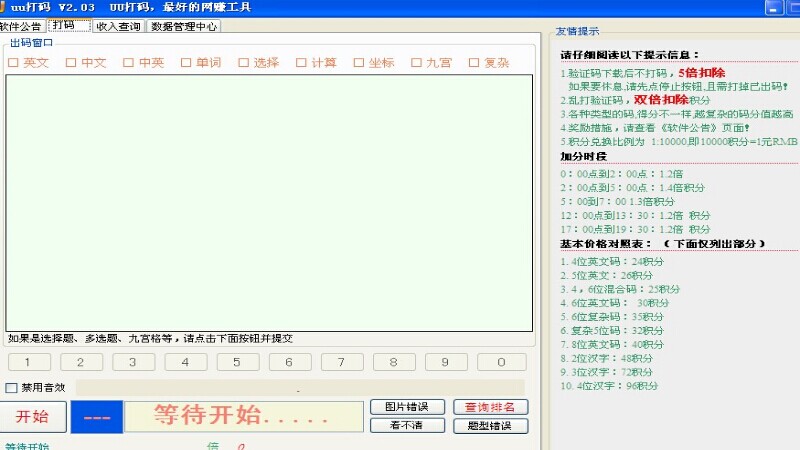The height and width of the screenshot is (450, 800).
Task: Click the 8位英文码：40积分 line
Action: click(612, 345)
